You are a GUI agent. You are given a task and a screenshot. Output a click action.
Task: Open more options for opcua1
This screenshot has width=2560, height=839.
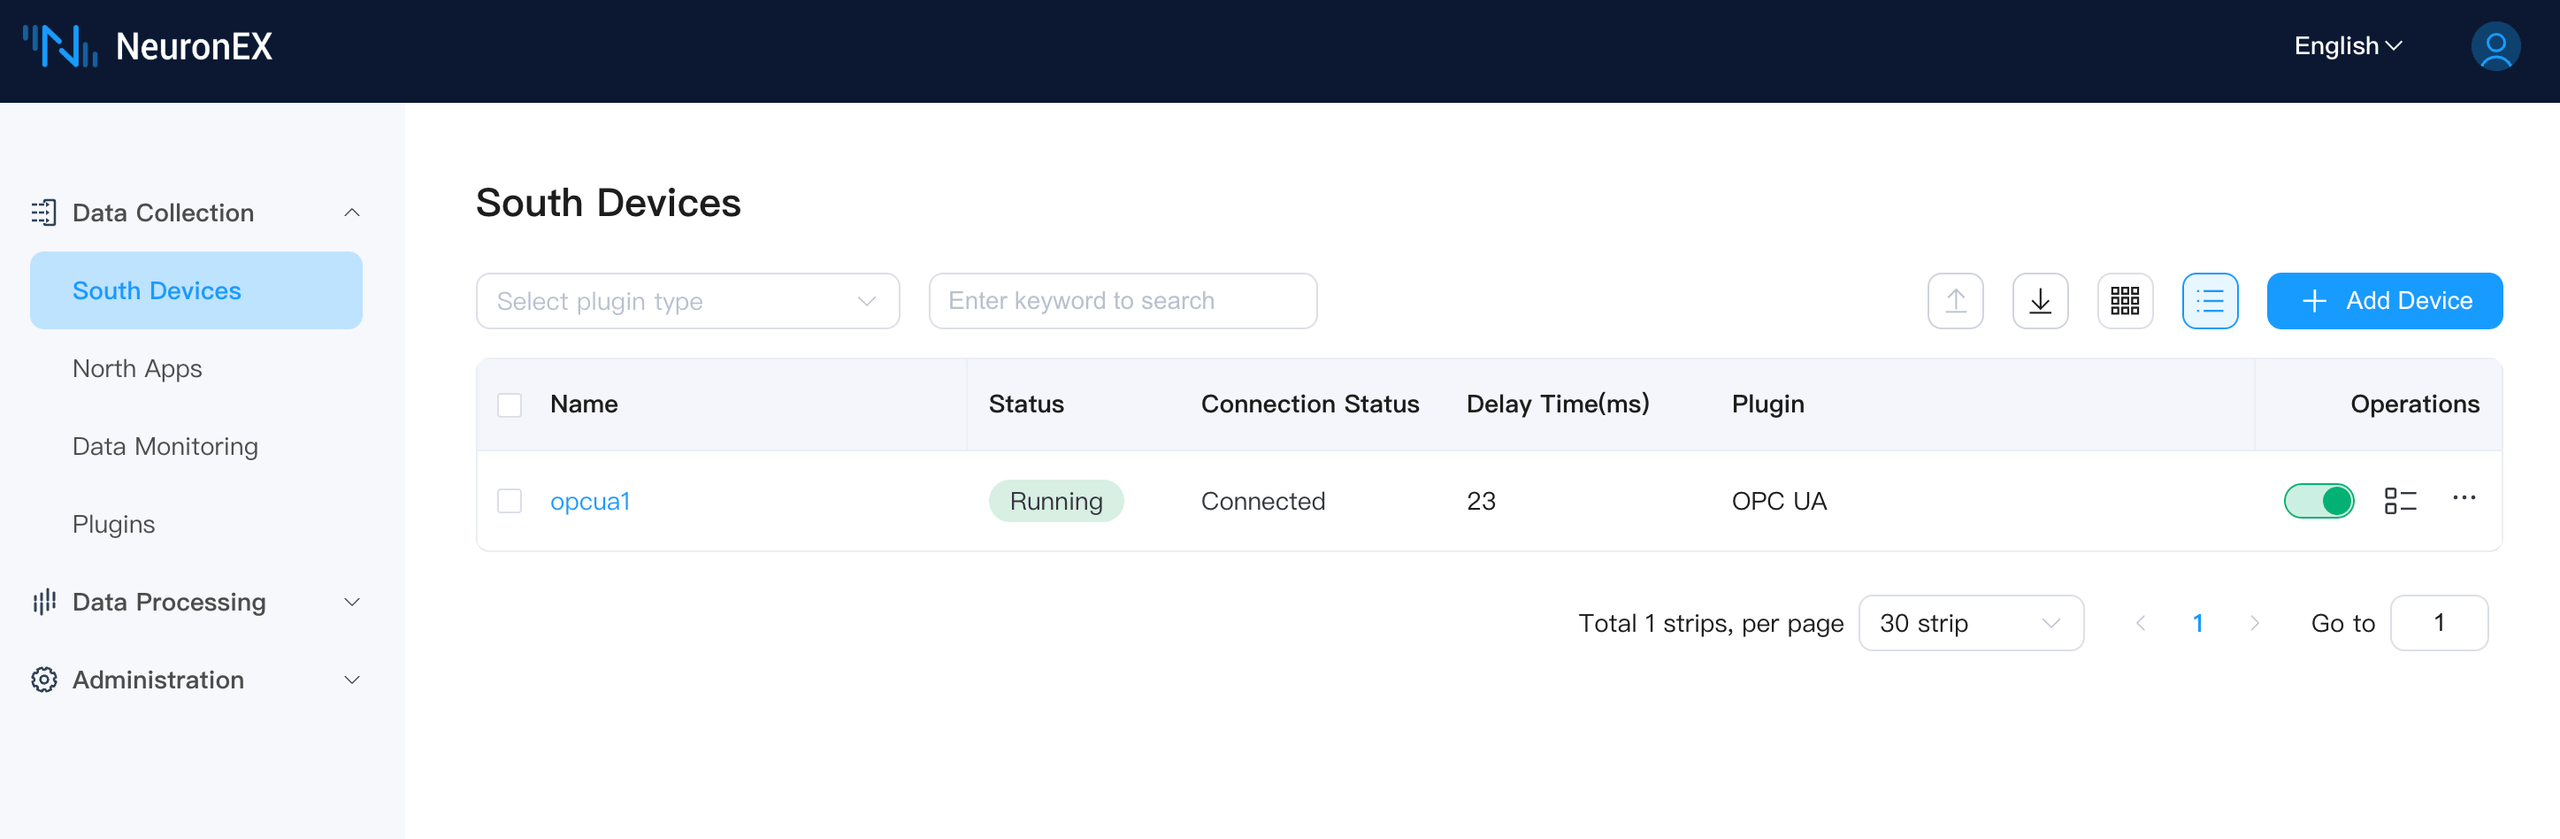pos(2464,499)
